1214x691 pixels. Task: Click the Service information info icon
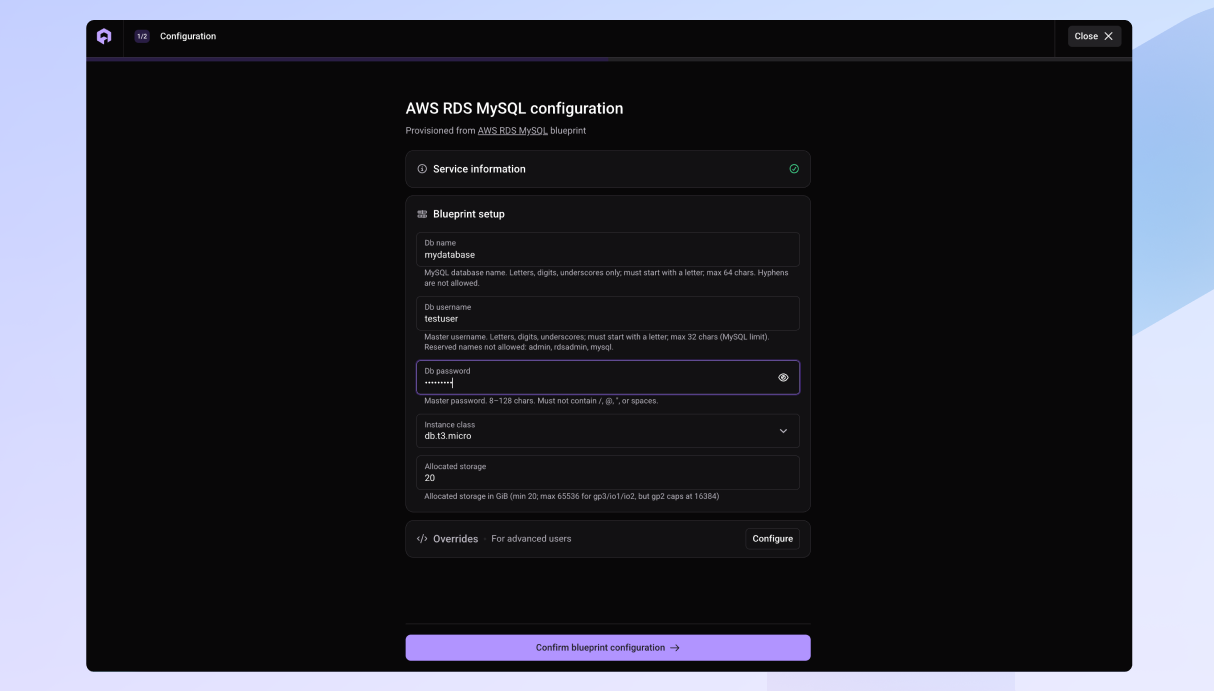422,169
